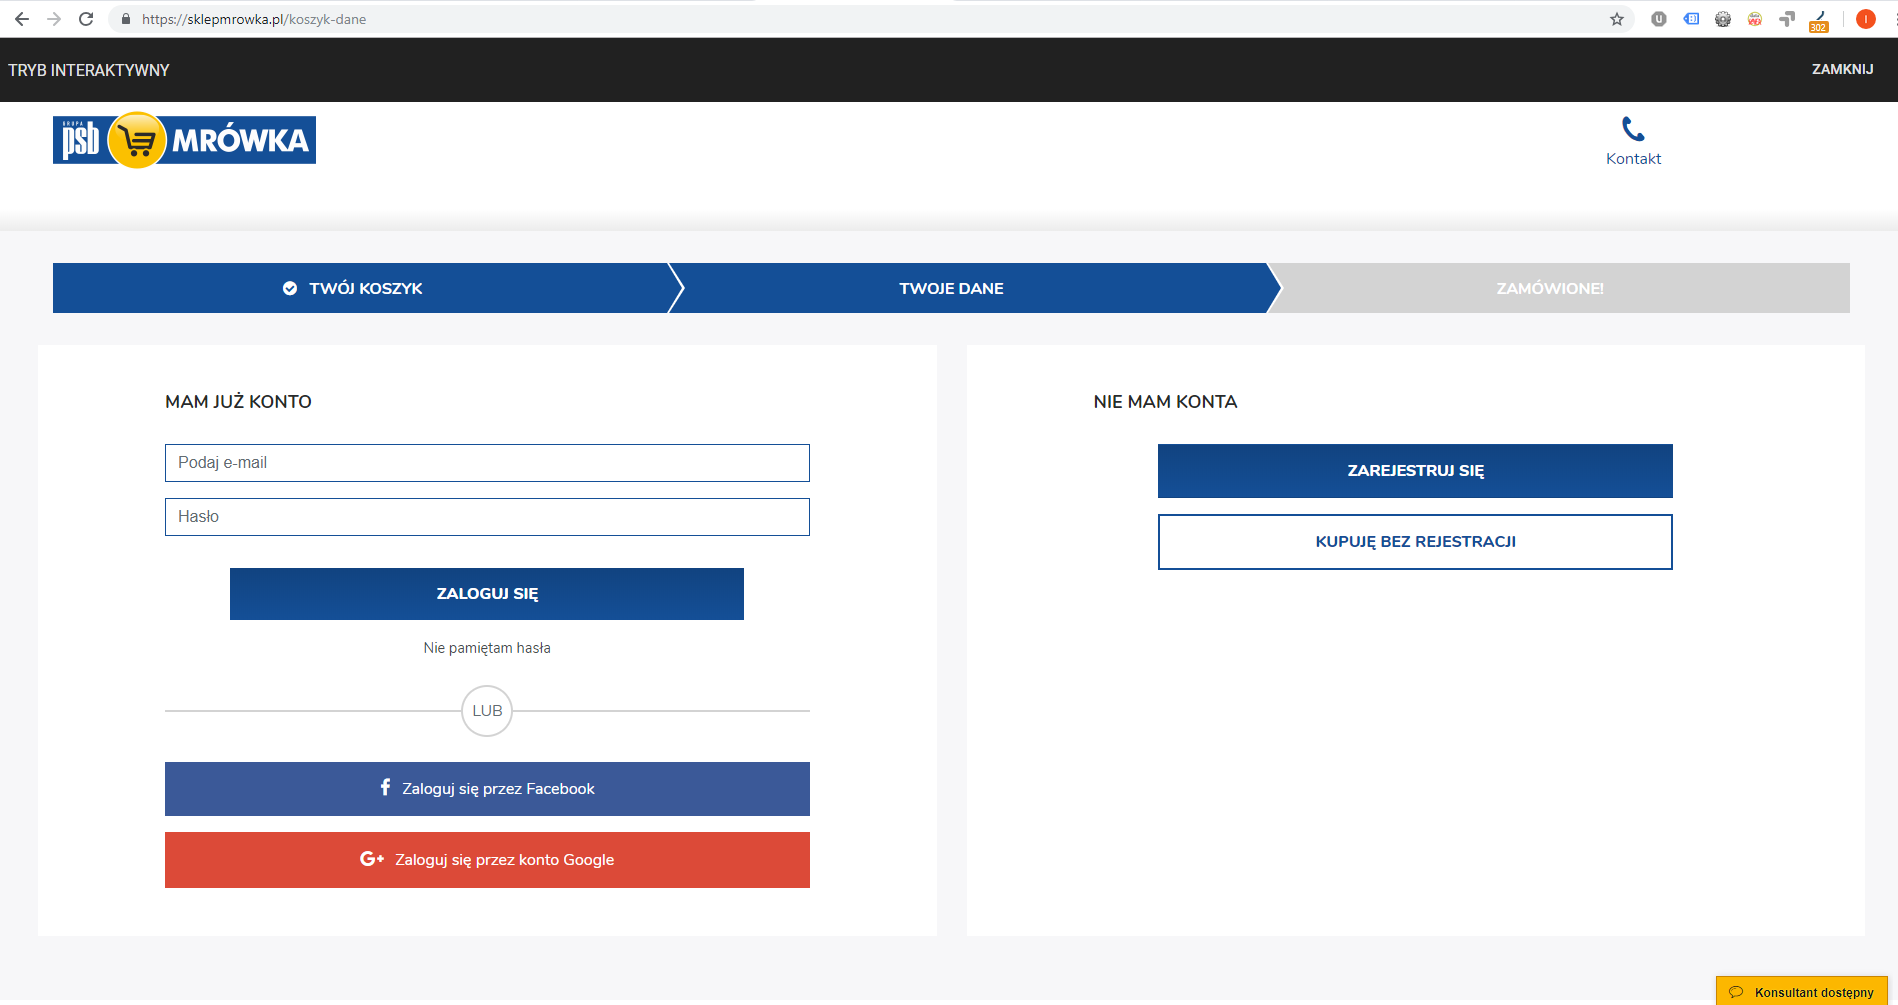The height and width of the screenshot is (1005, 1898).
Task: Click the Hasło password field
Action: pos(487,517)
